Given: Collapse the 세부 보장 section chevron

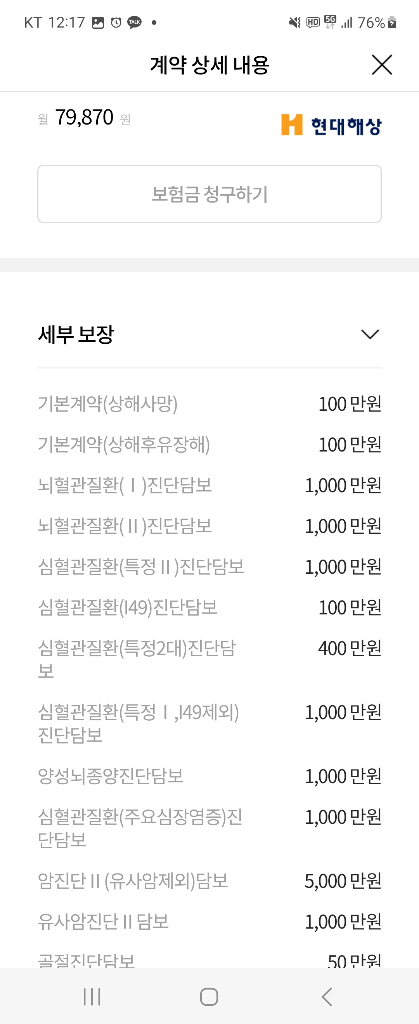Looking at the screenshot, I should (x=370, y=335).
